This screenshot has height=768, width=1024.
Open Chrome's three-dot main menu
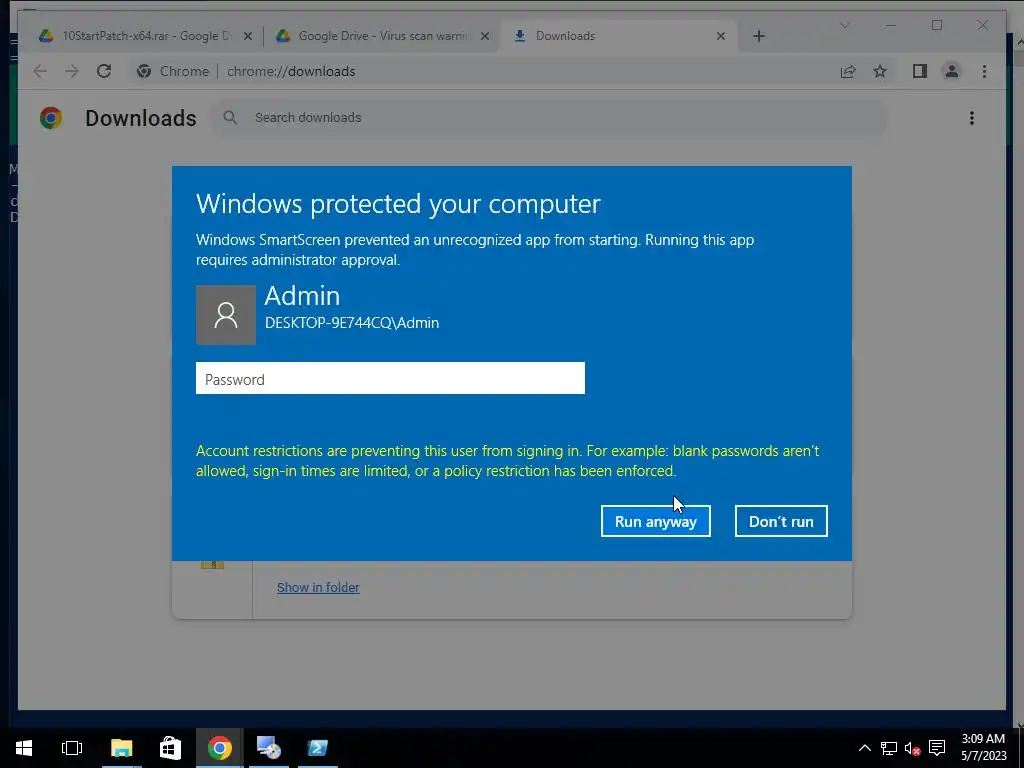click(x=984, y=71)
